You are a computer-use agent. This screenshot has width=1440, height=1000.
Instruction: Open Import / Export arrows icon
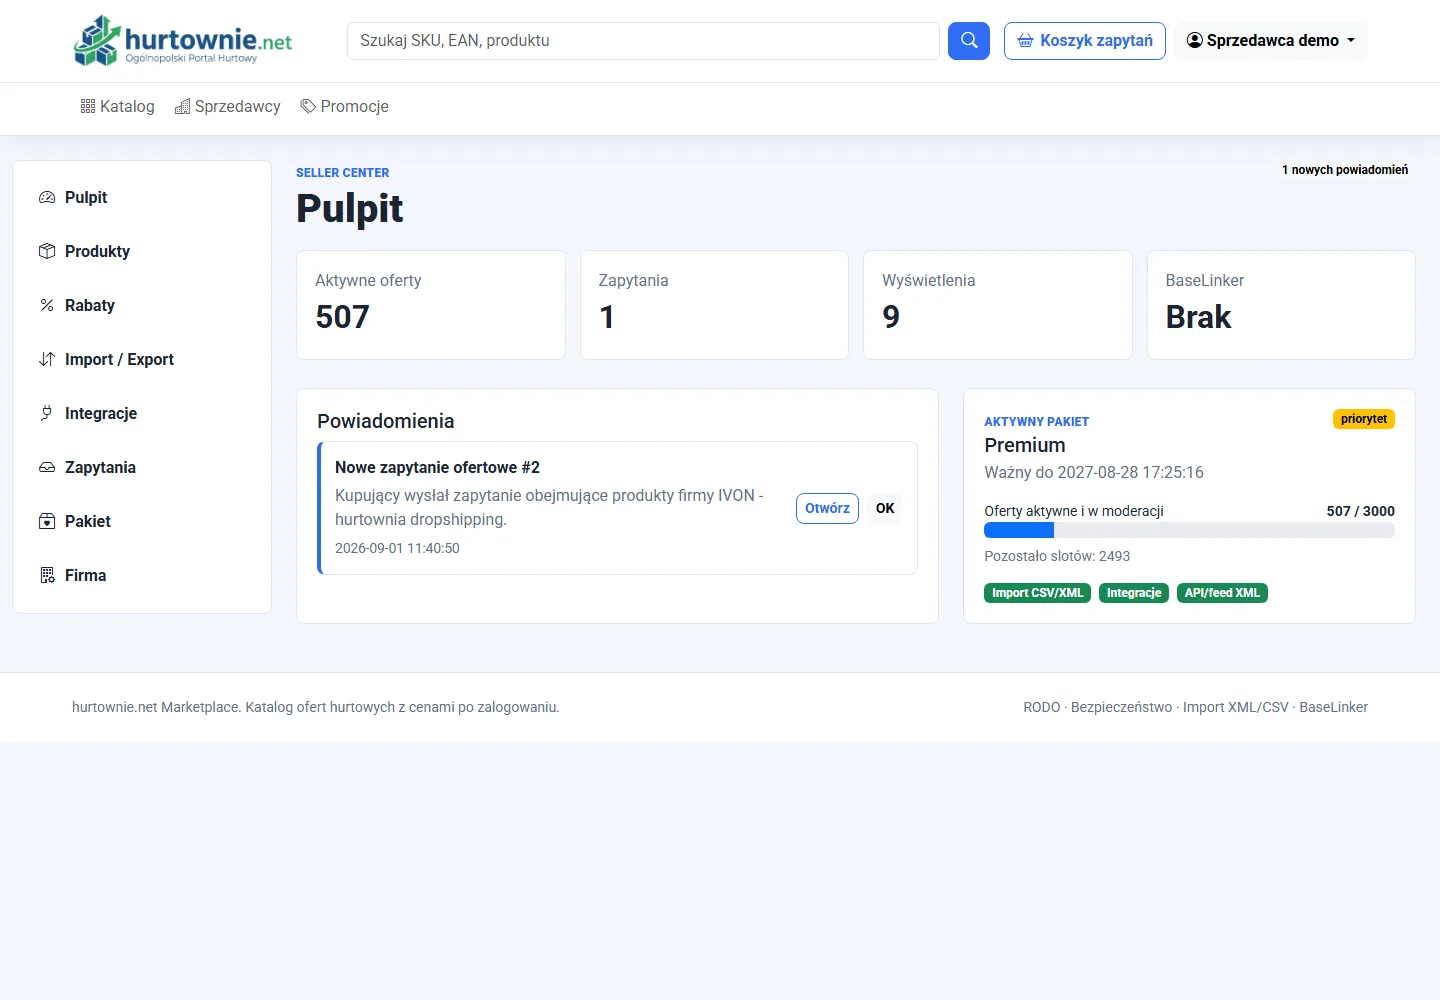(x=47, y=359)
